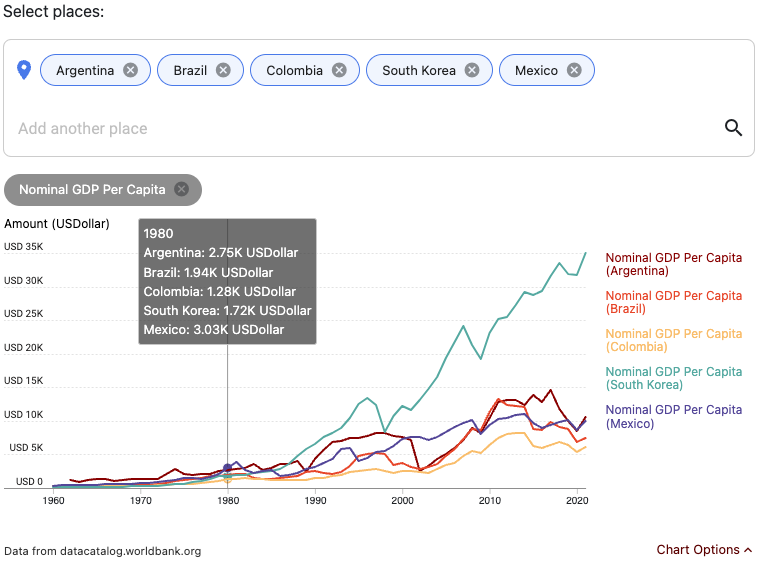Toggle Brazil series in chart legend
The width and height of the screenshot is (758, 565).
(x=673, y=302)
